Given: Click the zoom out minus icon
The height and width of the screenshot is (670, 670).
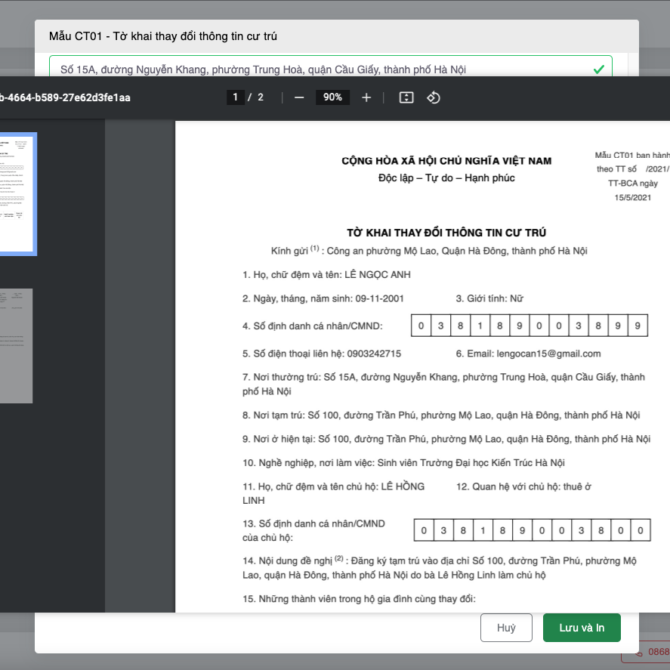Looking at the screenshot, I should tap(299, 98).
